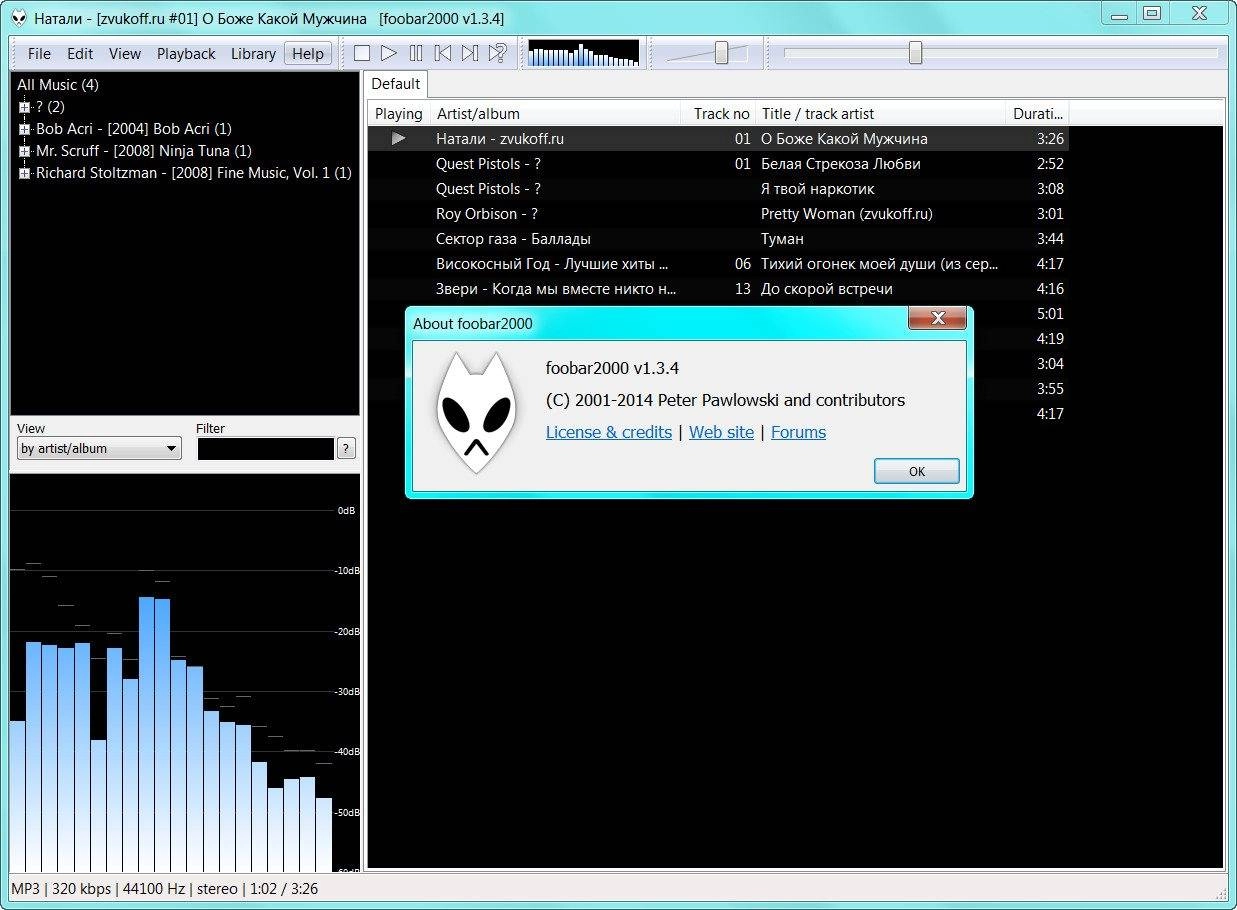Screen dimensions: 1237x910
Task: Click the status bar playback info text
Action: coord(164,888)
